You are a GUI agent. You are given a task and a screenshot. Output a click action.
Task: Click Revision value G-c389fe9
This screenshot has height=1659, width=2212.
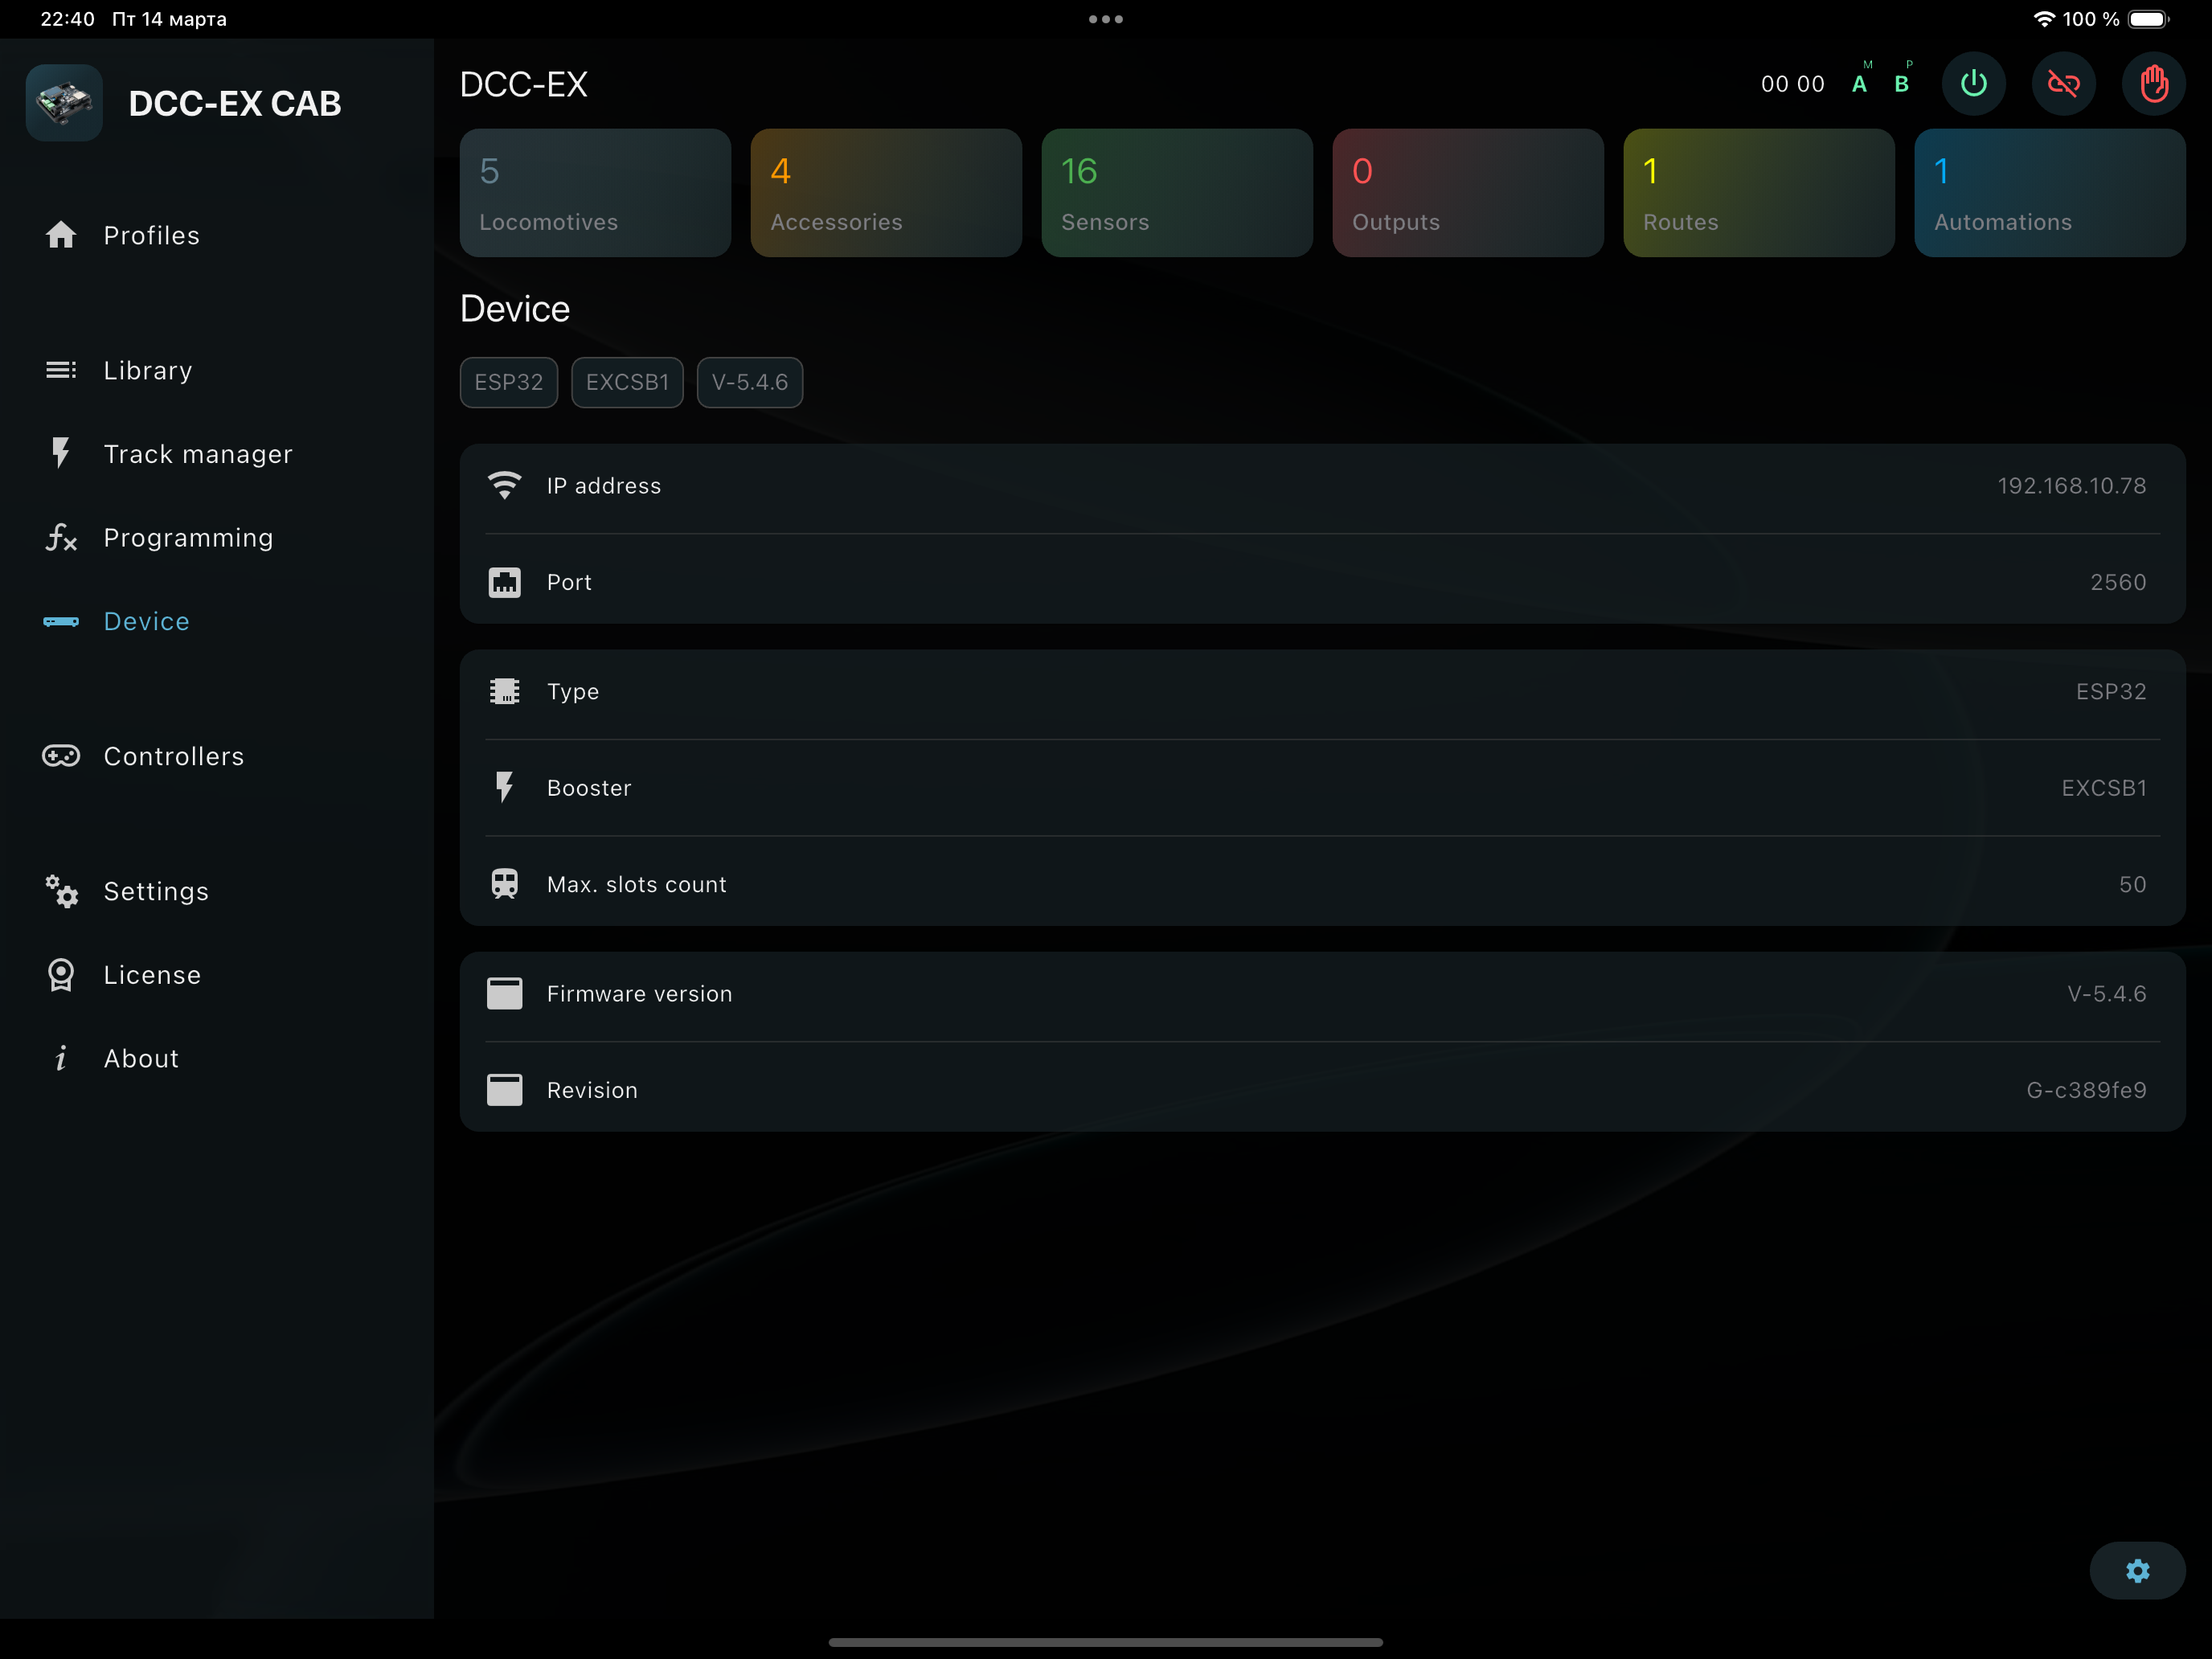click(2087, 1090)
